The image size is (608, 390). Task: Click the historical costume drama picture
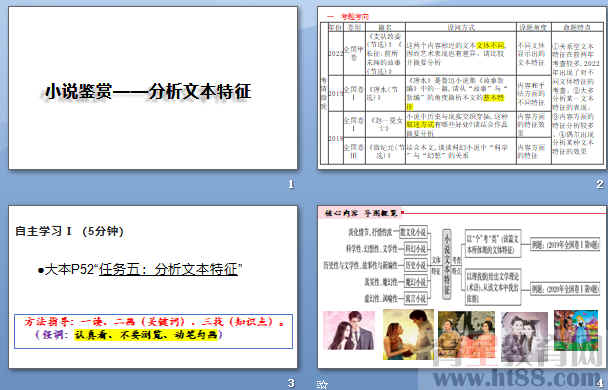click(x=466, y=334)
